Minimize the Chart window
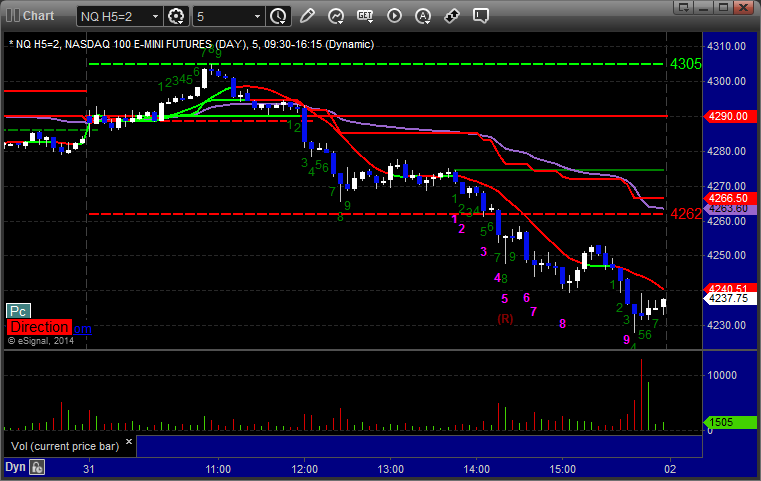Image resolution: width=761 pixels, height=481 pixels. (704, 7)
